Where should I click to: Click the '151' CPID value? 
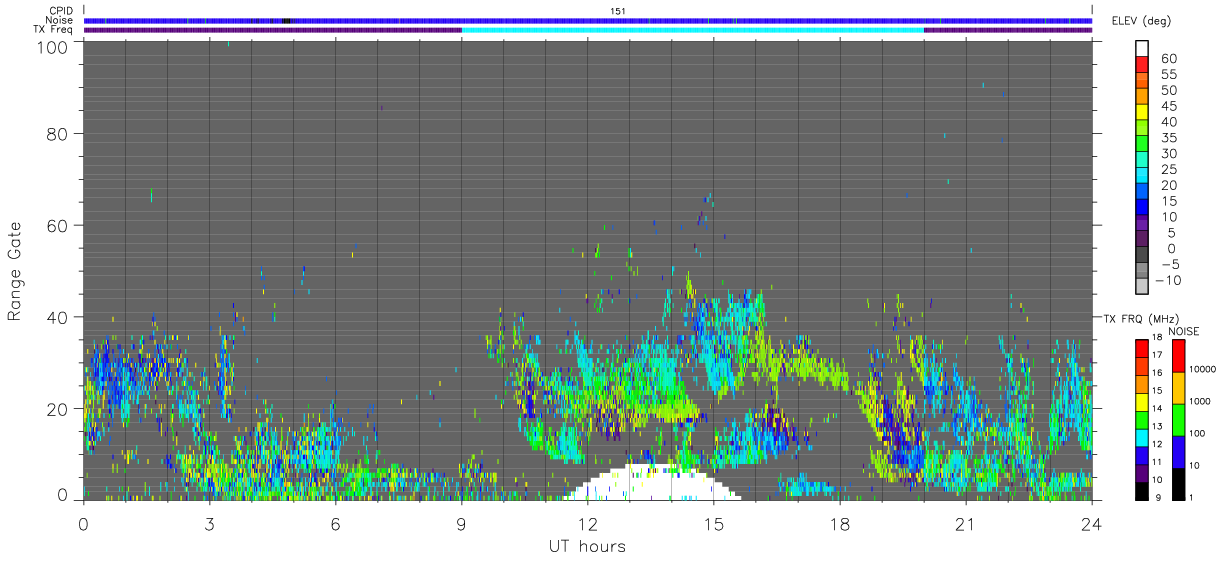pos(618,11)
